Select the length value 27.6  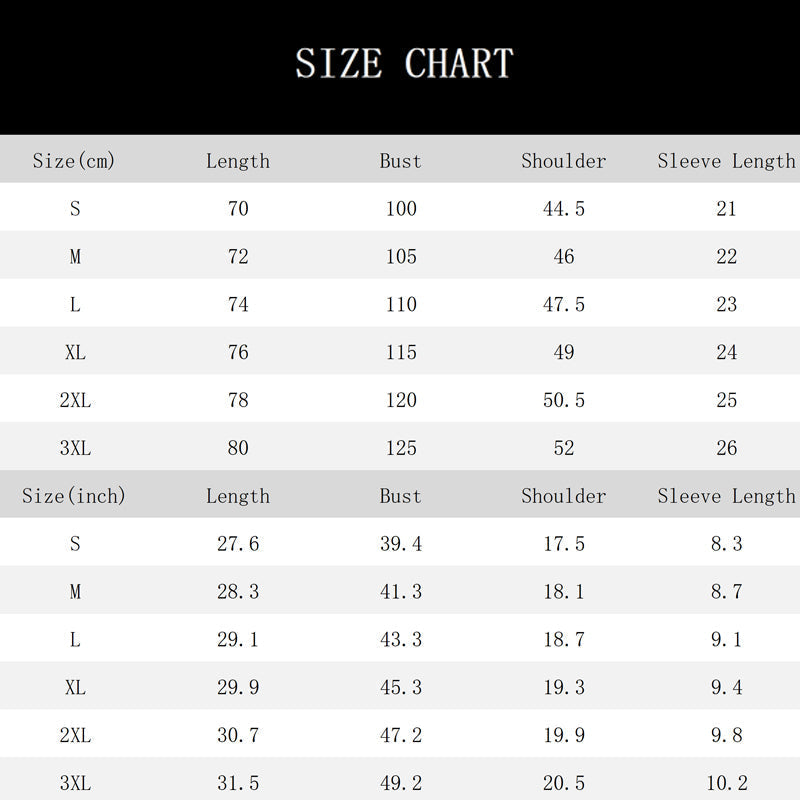[x=238, y=544]
